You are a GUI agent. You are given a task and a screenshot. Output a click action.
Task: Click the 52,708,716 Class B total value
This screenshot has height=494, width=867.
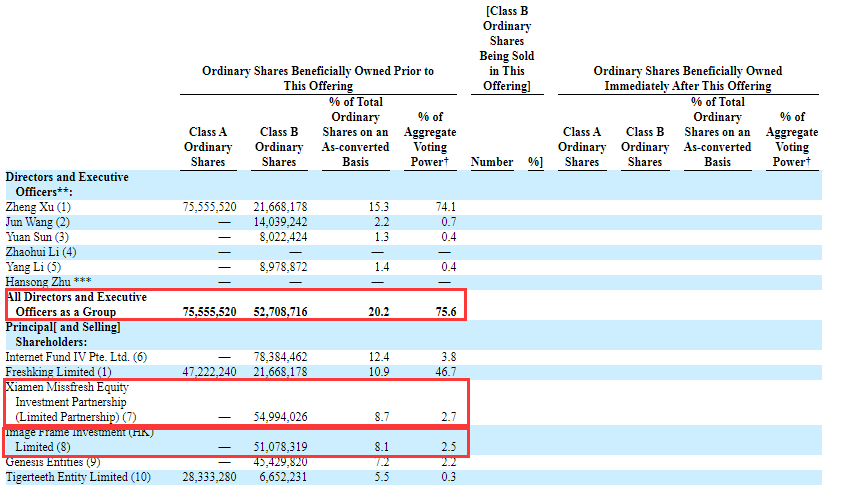[279, 312]
